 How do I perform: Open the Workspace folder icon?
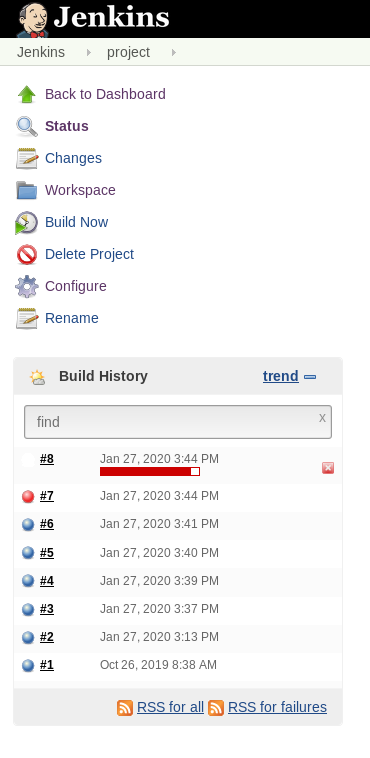pyautogui.click(x=27, y=190)
